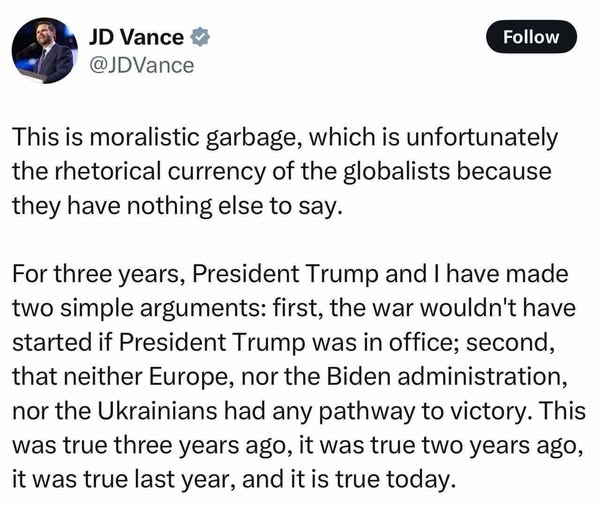The height and width of the screenshot is (510, 600).
Task: Open the profile picture avatar
Action: pos(45,51)
